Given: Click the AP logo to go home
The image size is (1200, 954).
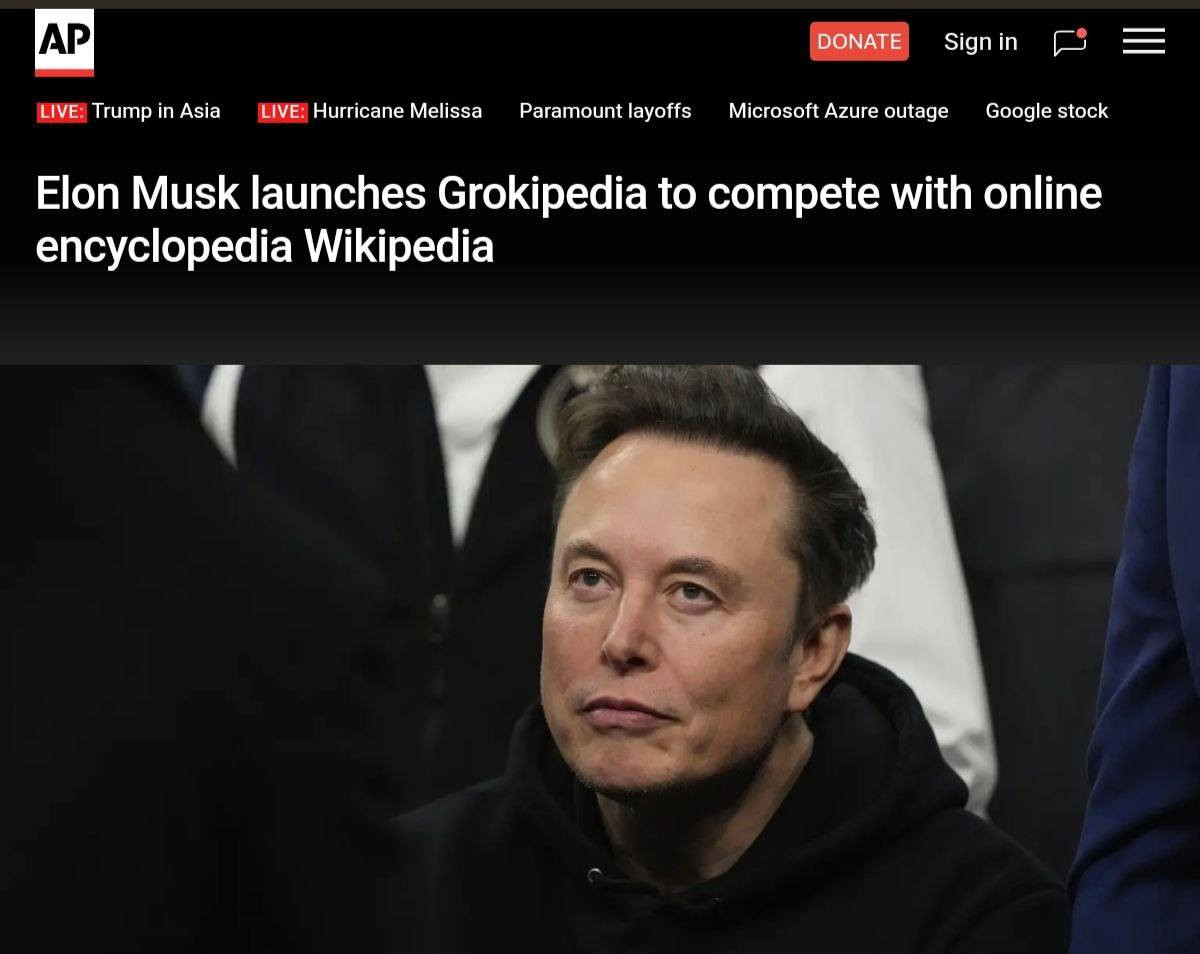Looking at the screenshot, I should pos(64,43).
